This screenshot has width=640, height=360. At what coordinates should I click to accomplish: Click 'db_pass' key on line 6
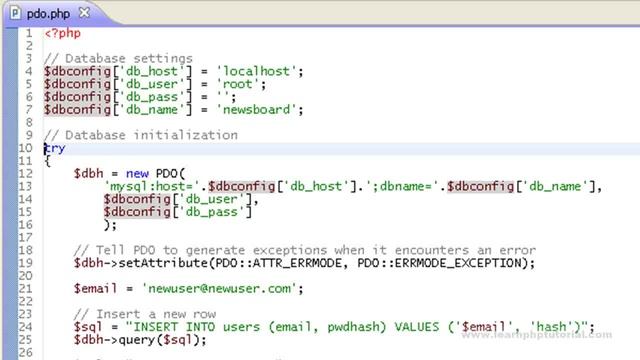152,97
